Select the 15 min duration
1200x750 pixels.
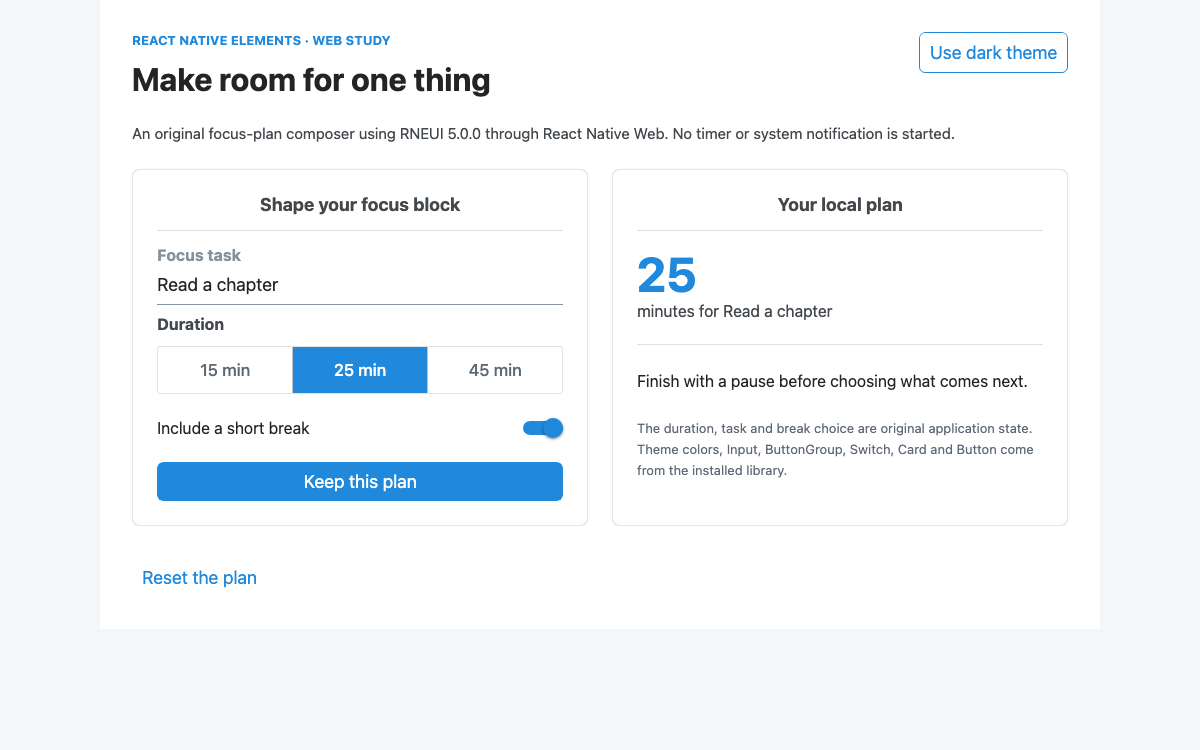click(x=225, y=370)
